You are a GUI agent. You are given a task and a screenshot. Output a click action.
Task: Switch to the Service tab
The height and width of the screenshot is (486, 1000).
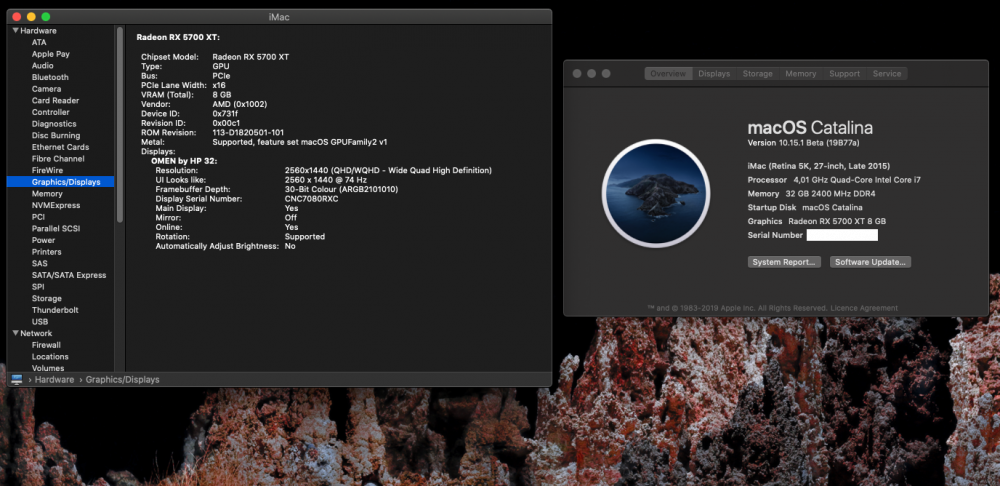point(886,73)
